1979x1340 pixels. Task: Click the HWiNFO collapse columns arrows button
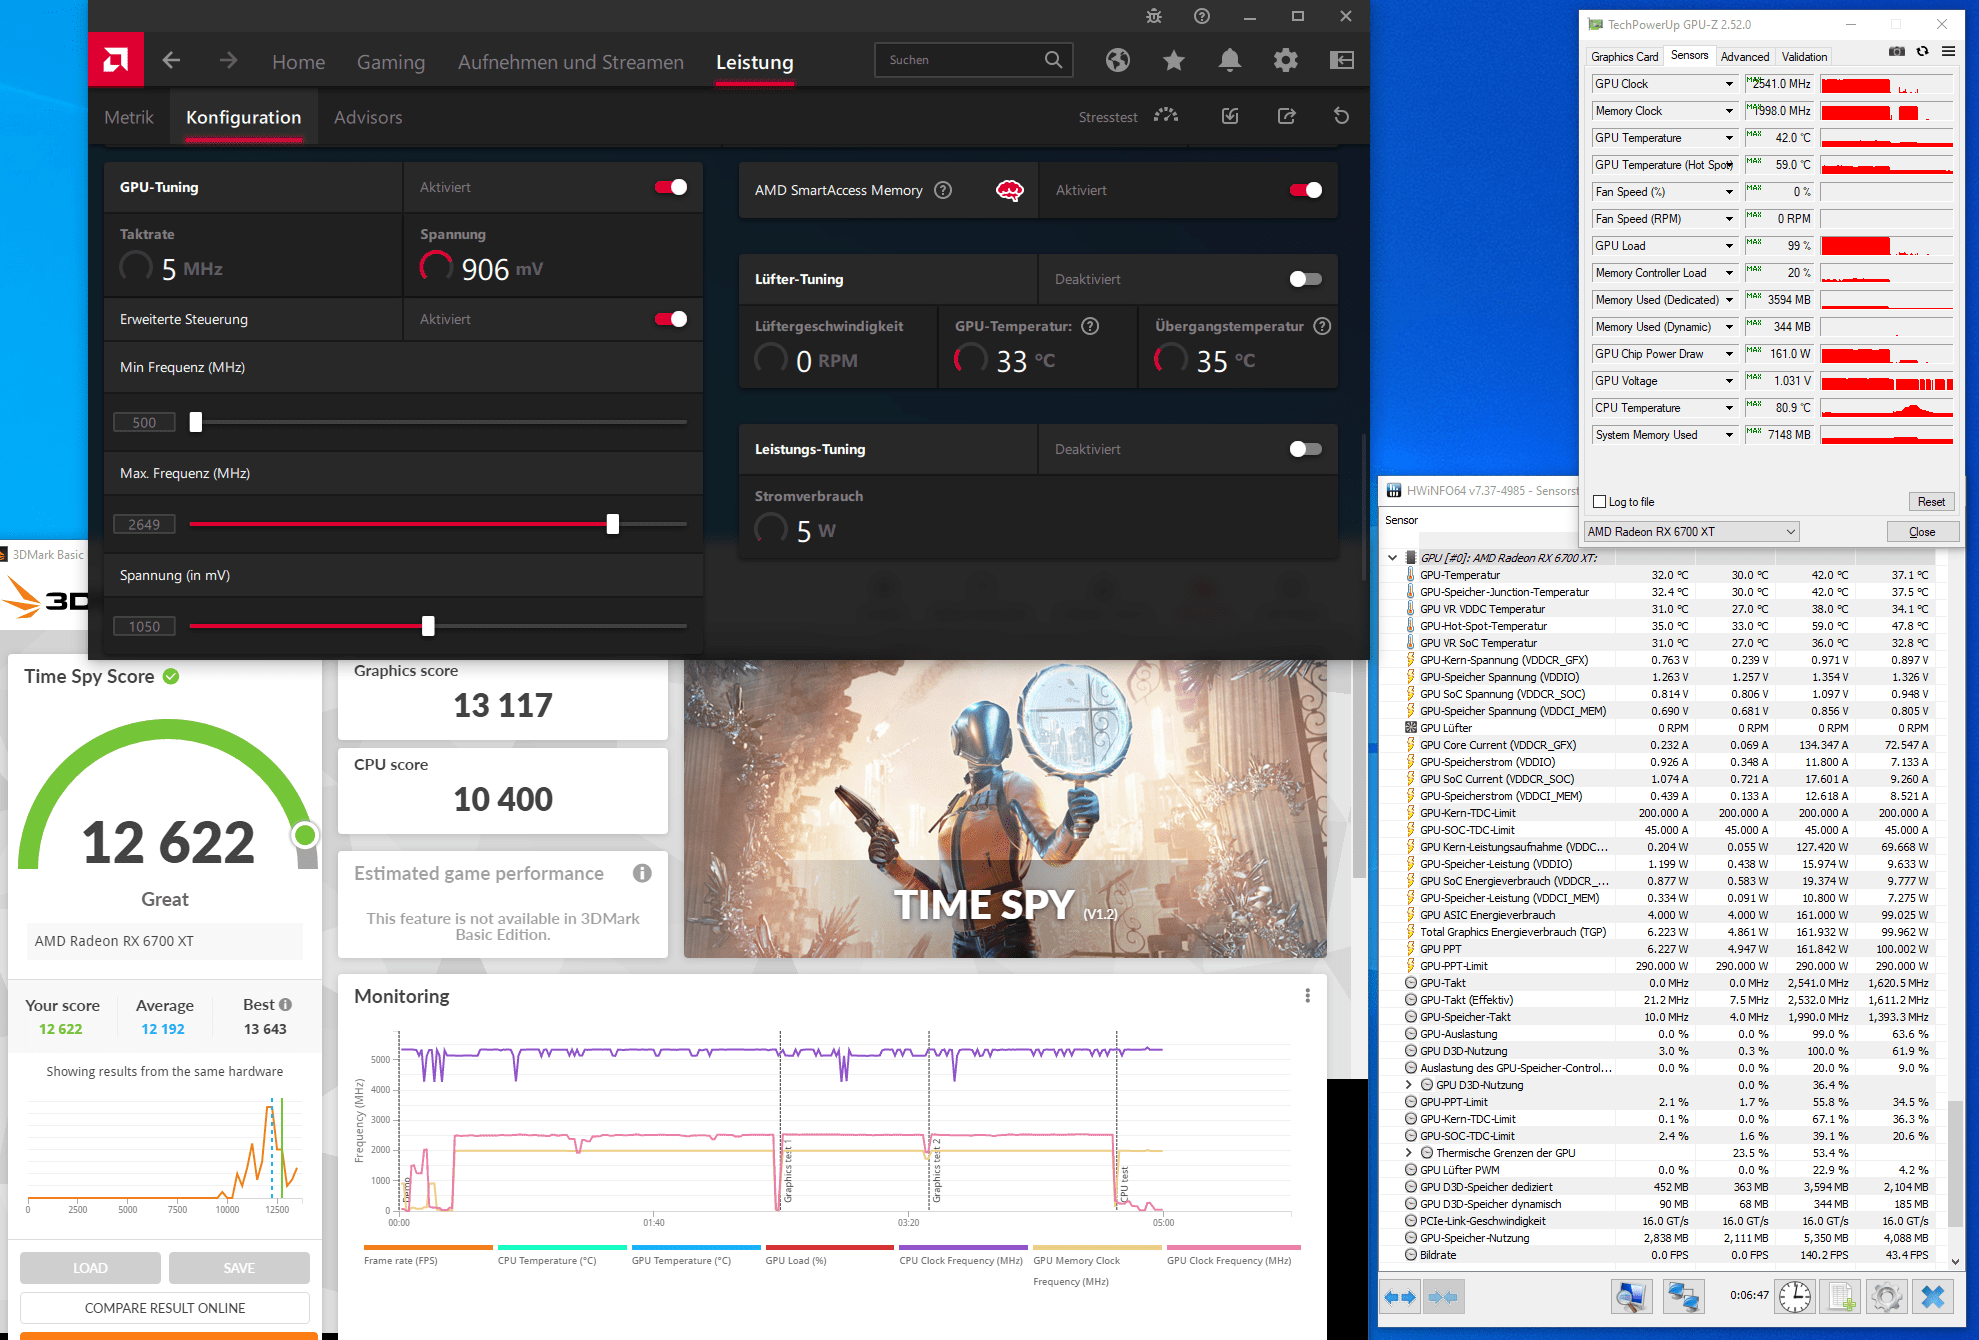pyautogui.click(x=1443, y=1297)
